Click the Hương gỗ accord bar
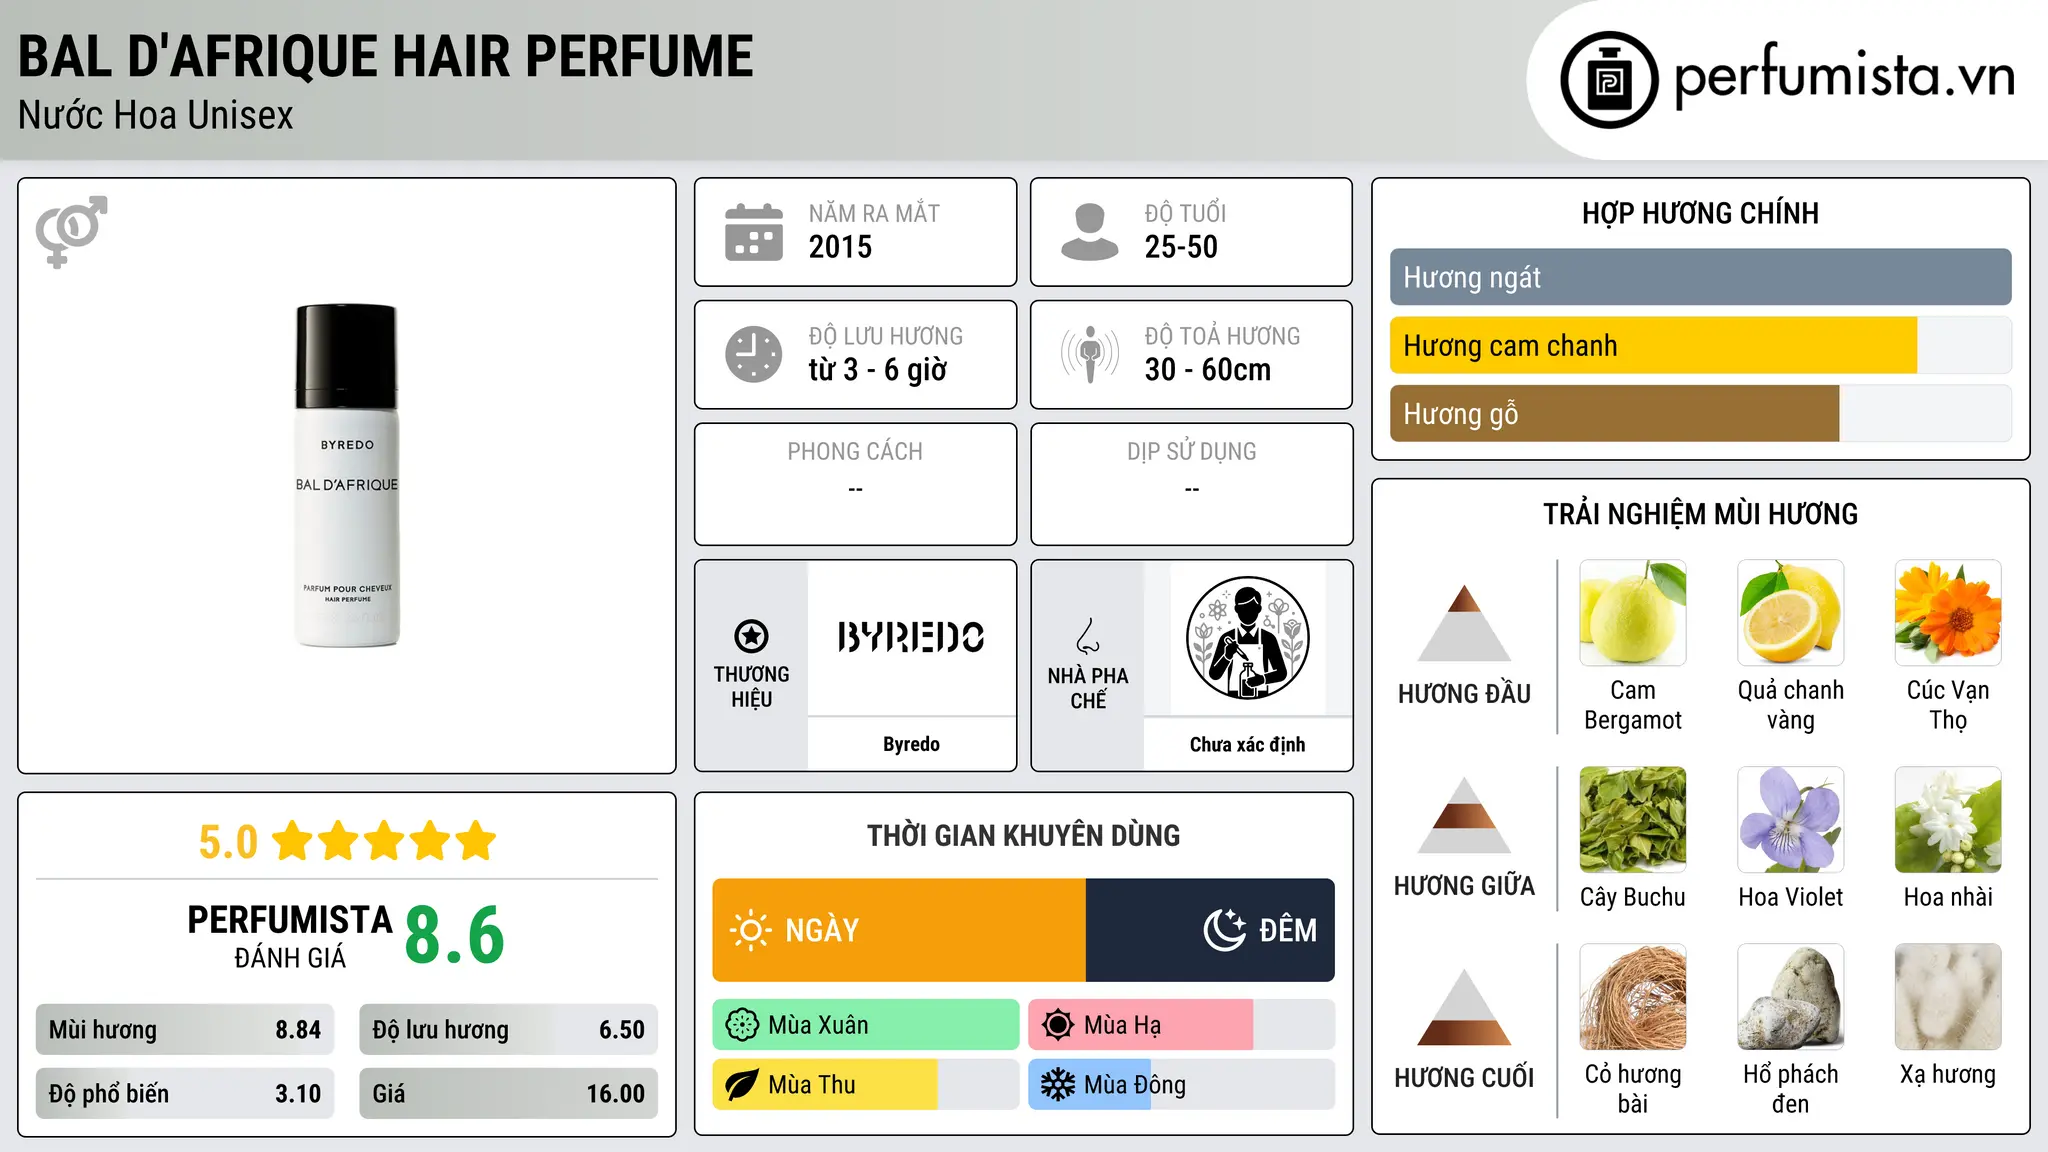 coord(1700,413)
